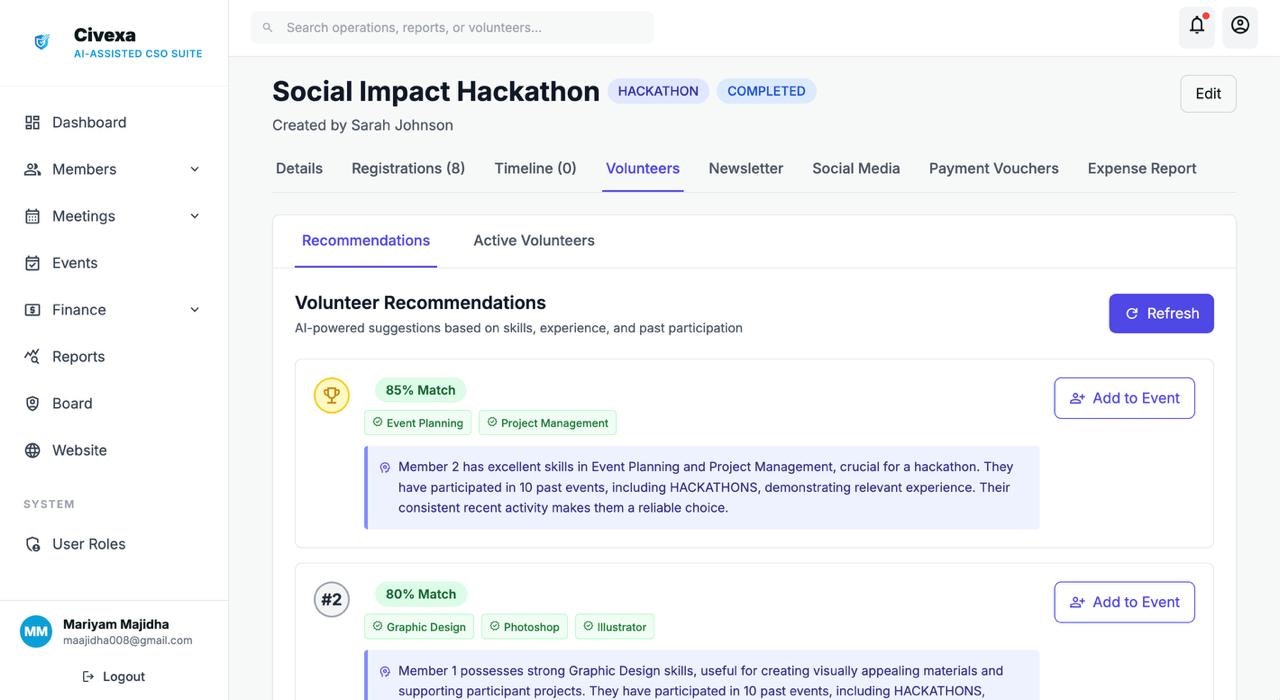Add the 85% match volunteer to event
Viewport: 1280px width, 700px height.
point(1124,397)
